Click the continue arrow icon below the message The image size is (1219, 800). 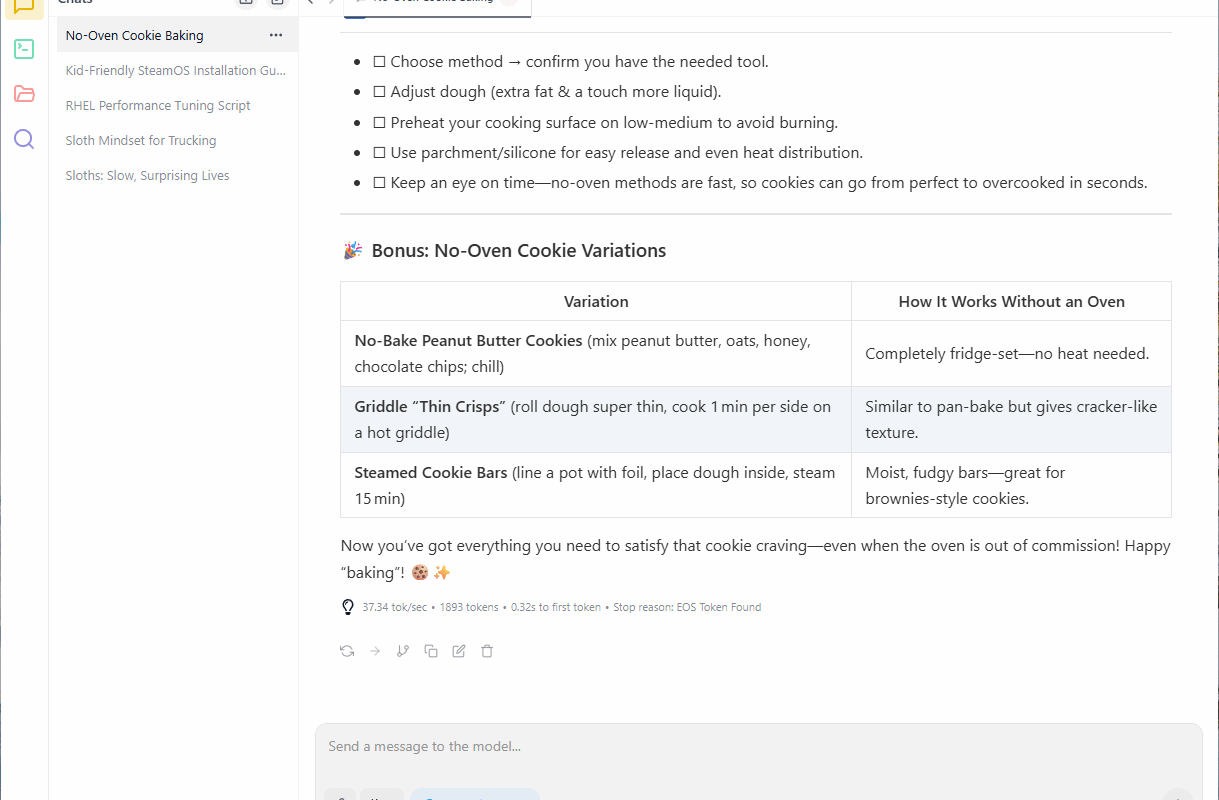[375, 651]
